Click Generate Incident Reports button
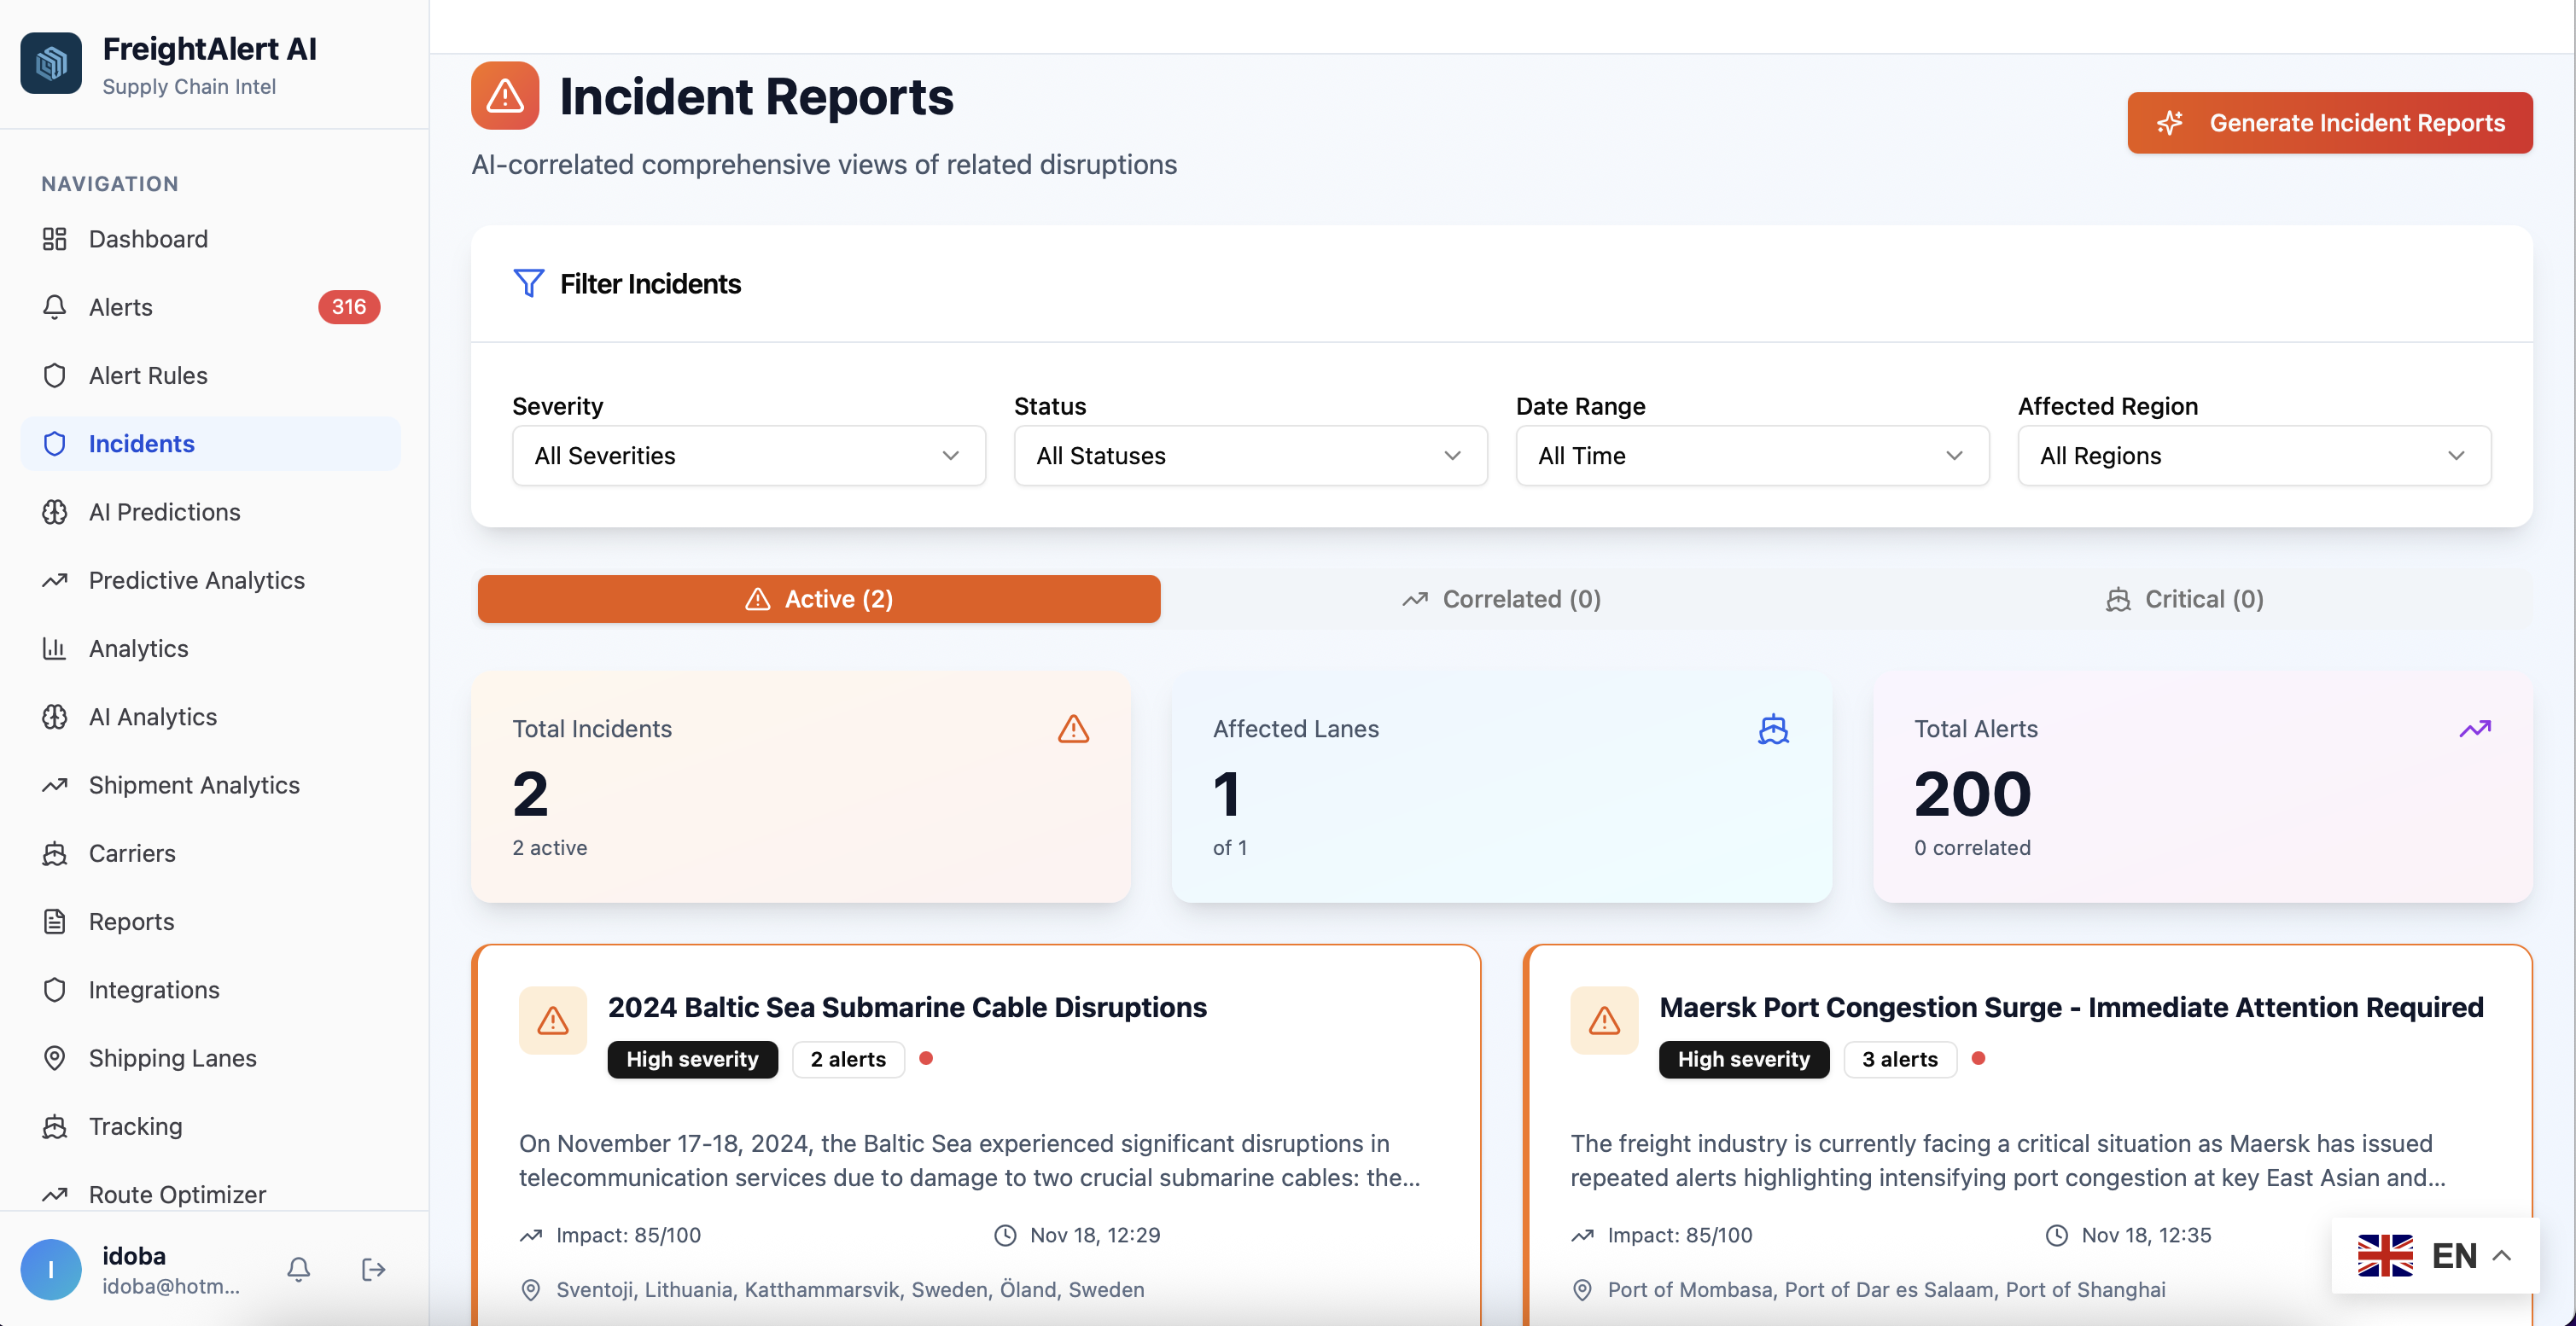Viewport: 2576px width, 1326px height. 2330,122
